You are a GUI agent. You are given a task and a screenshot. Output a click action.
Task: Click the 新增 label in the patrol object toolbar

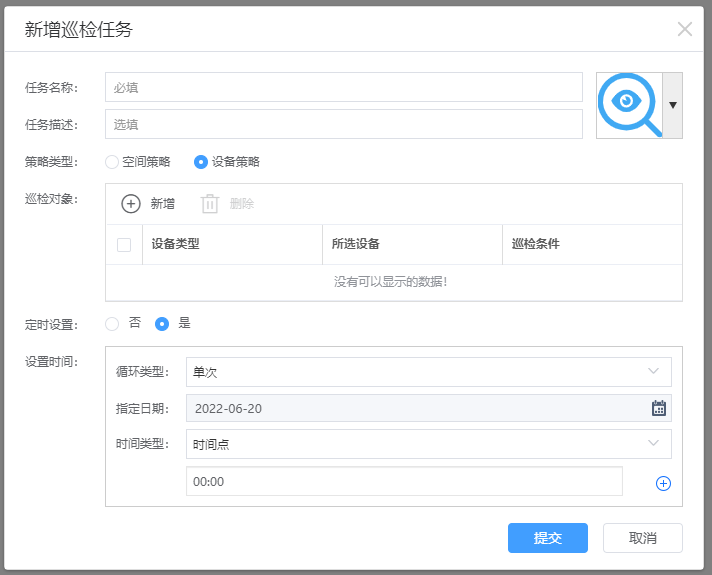[x=163, y=203]
